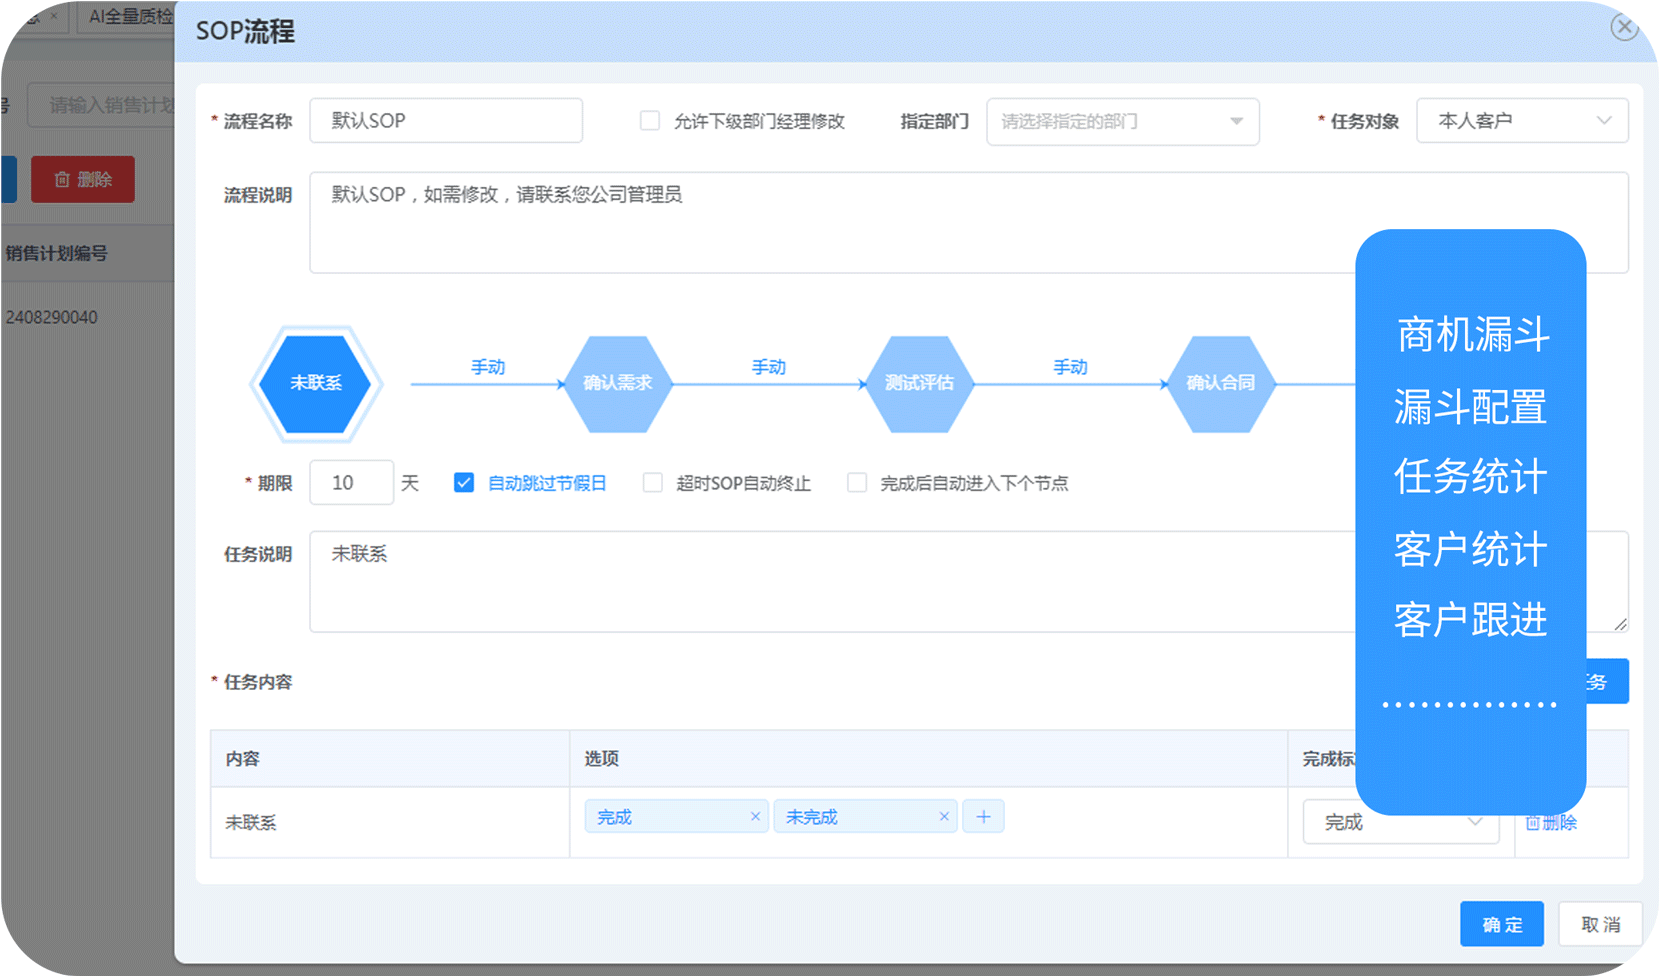Select the 未联系 hexagon node

click(316, 384)
